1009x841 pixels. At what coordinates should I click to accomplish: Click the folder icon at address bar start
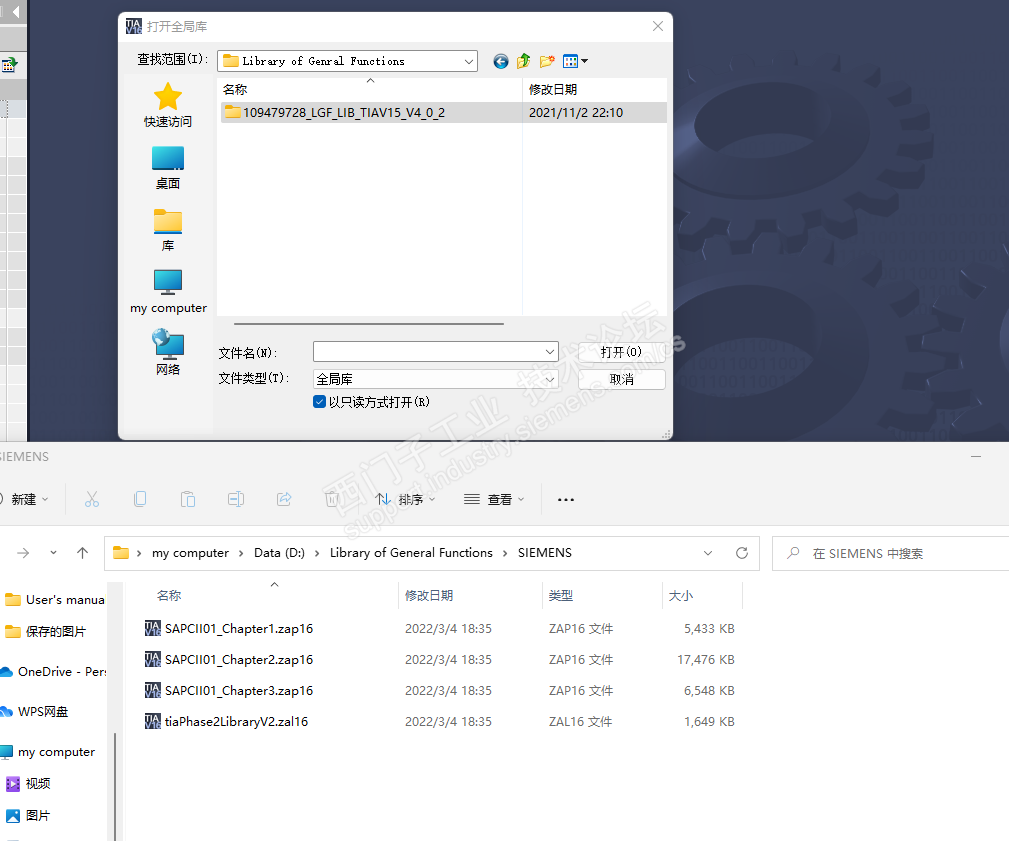120,553
